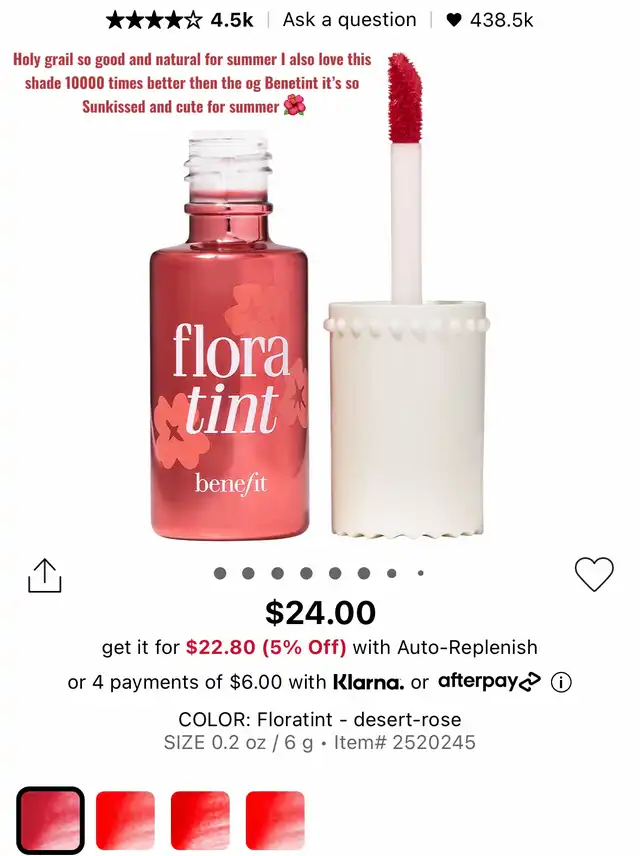The image size is (640, 856).
Task: Open the star rating reviews
Action: (x=154, y=20)
